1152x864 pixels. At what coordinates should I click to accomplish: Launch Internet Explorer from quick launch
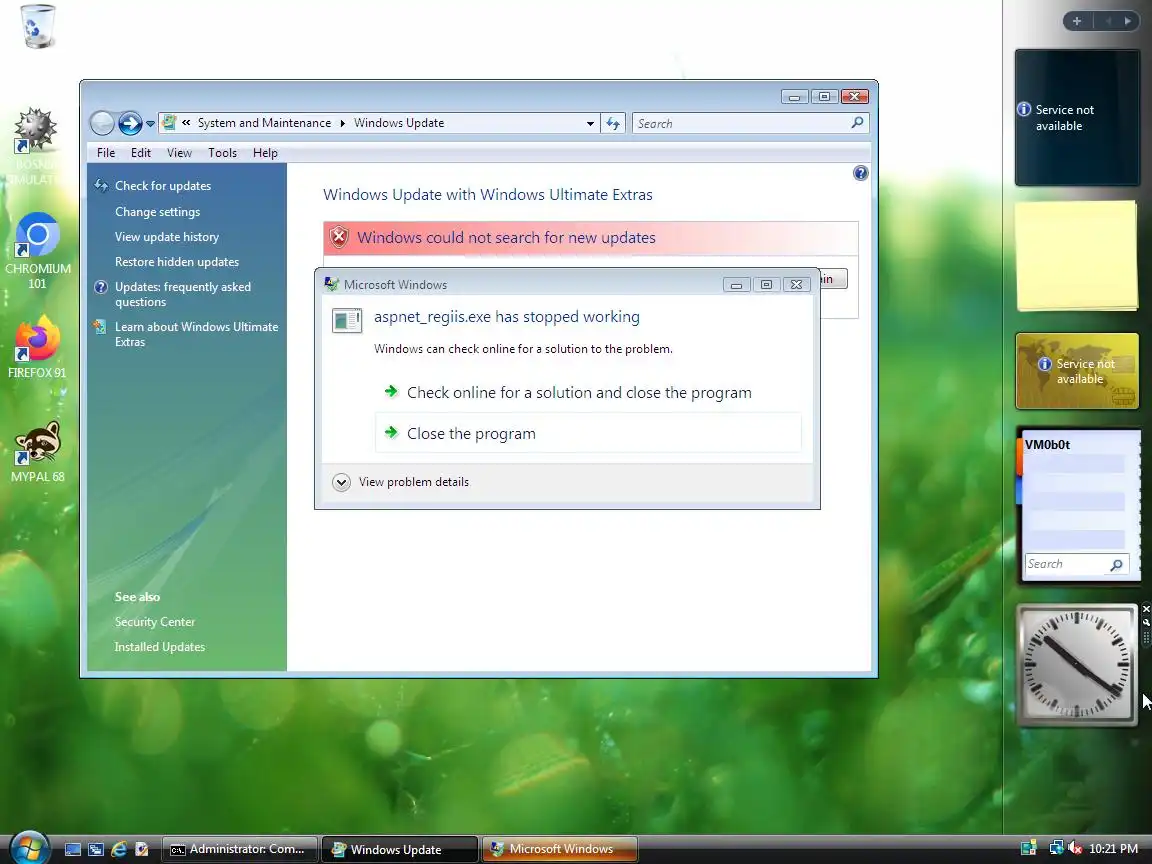coord(118,849)
